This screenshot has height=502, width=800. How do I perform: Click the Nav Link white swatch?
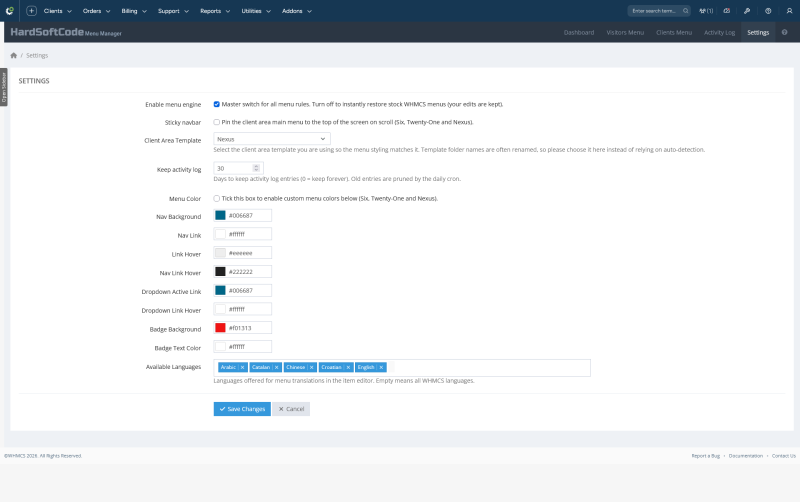coord(220,234)
